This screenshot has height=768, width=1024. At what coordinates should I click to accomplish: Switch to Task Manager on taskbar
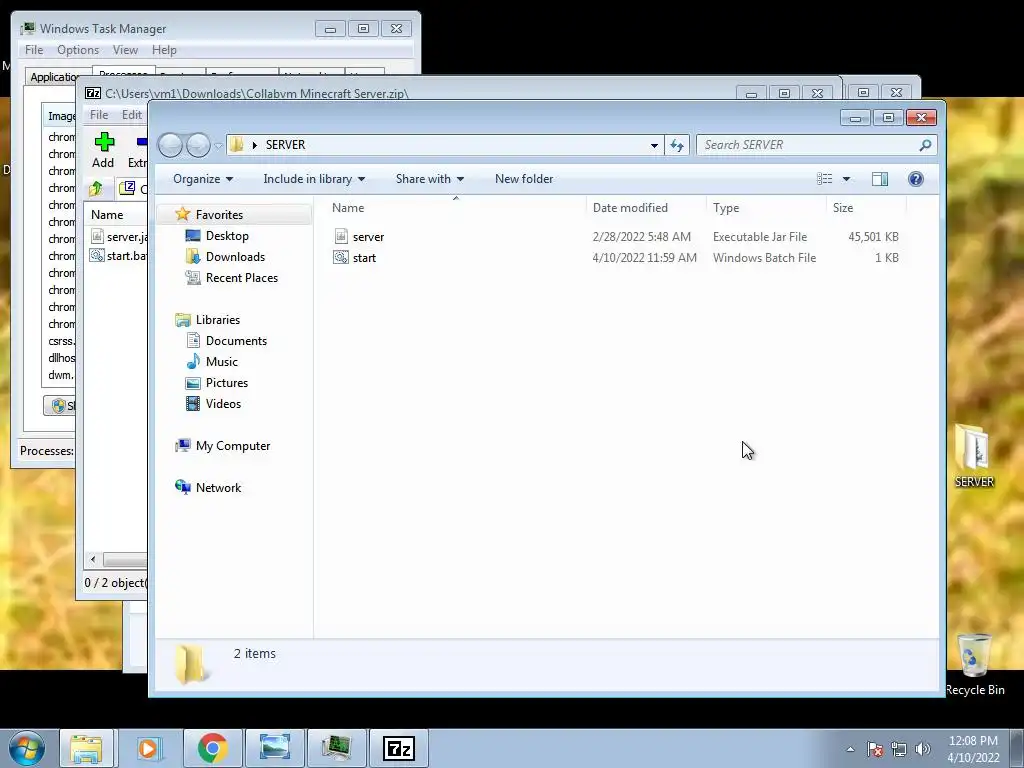336,748
